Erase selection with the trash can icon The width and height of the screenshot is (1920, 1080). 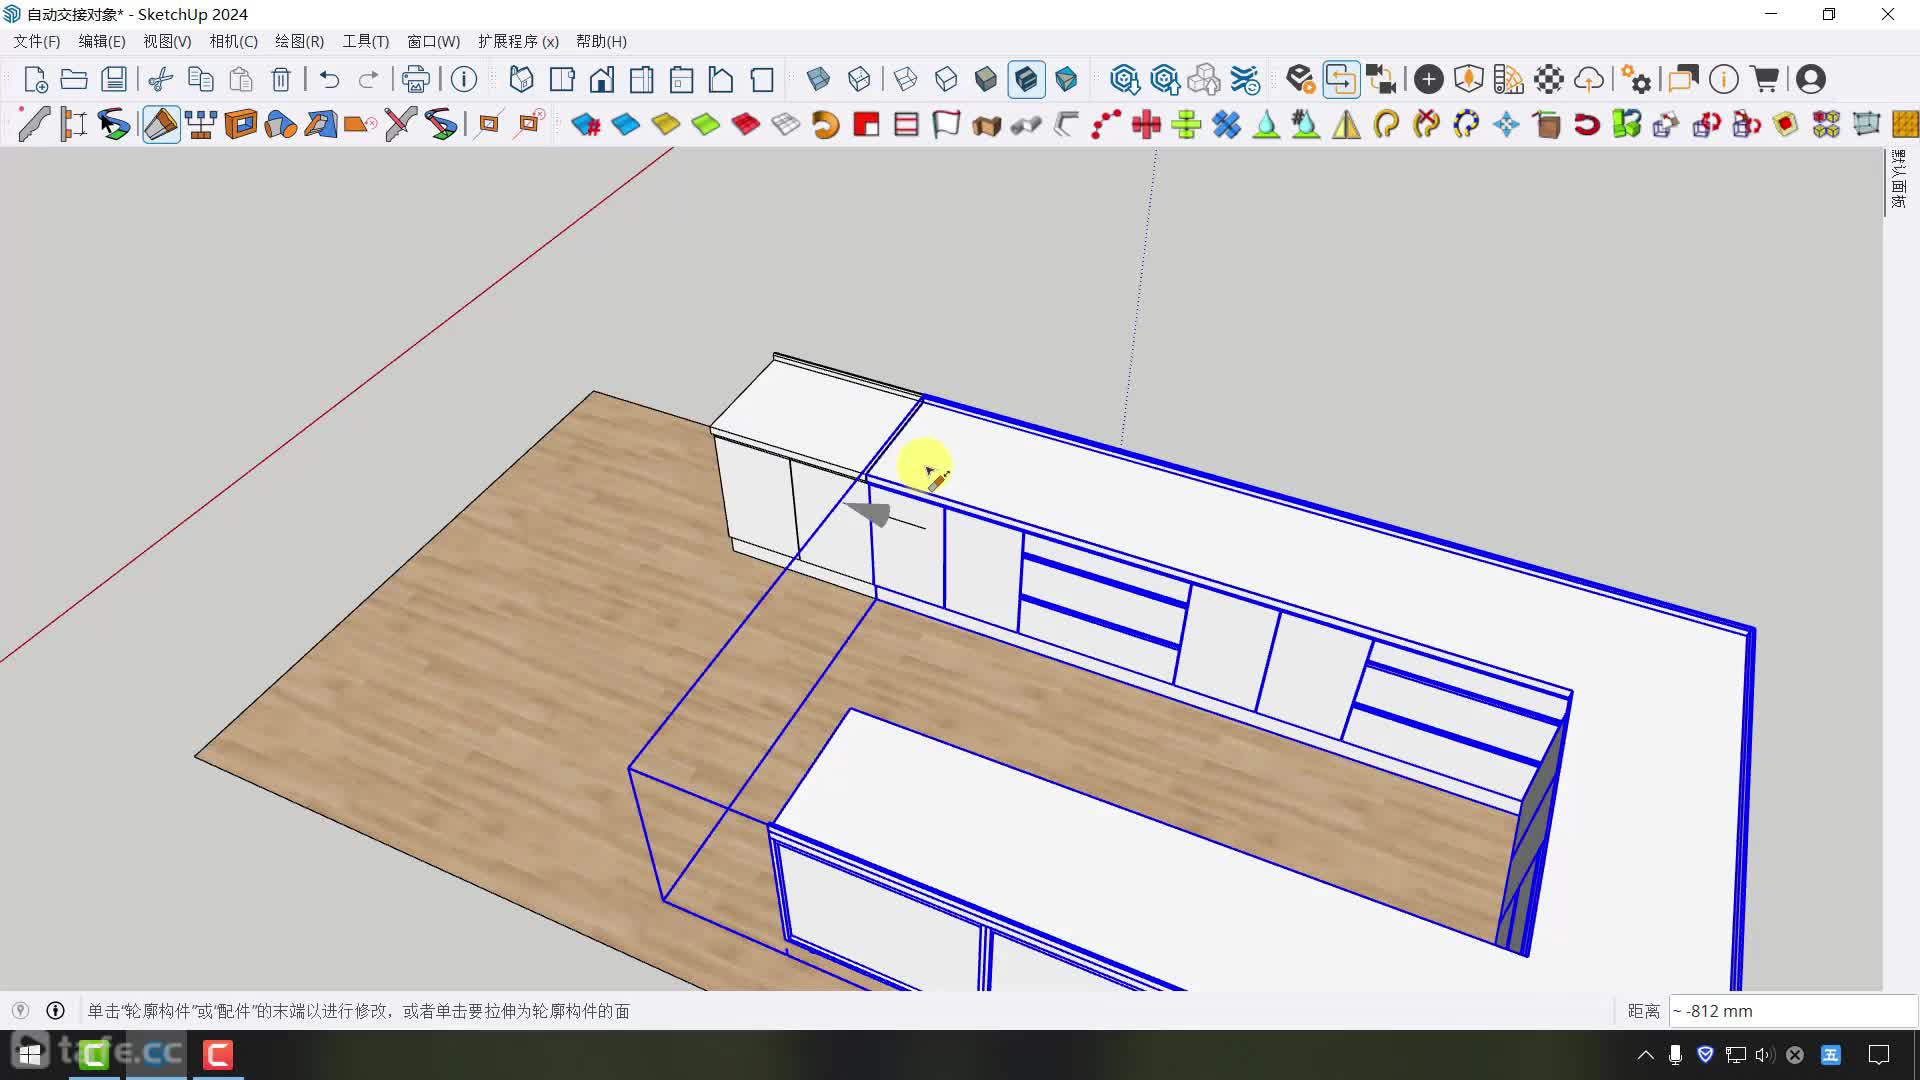click(x=281, y=79)
